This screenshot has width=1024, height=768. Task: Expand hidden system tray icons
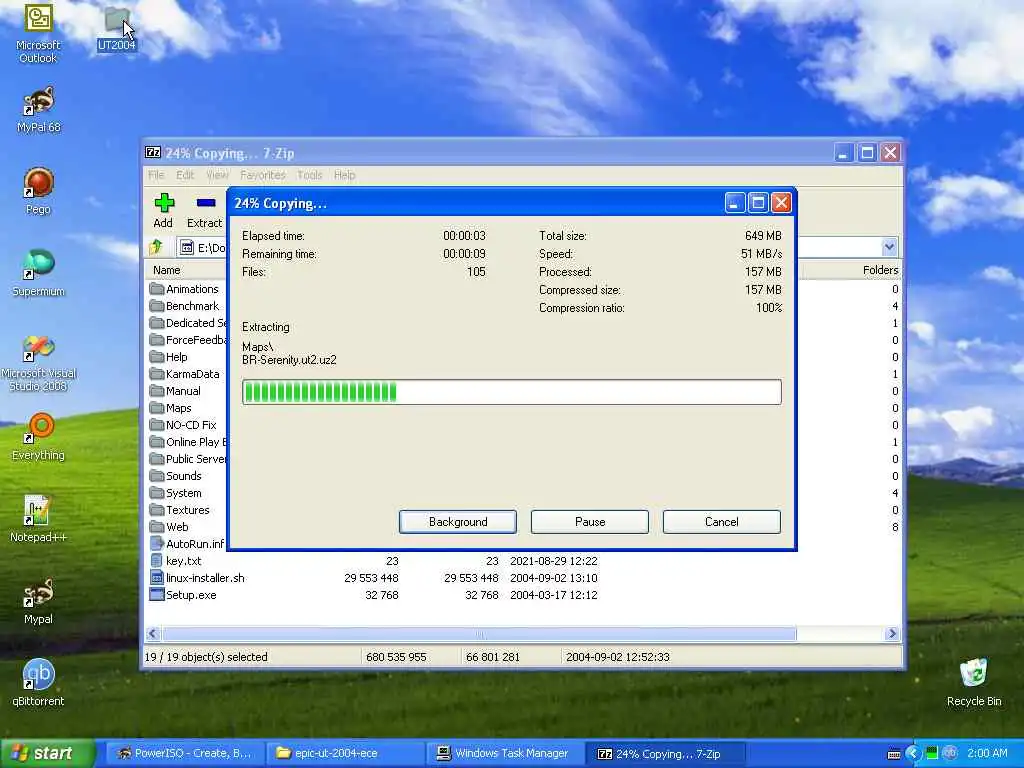pos(912,754)
